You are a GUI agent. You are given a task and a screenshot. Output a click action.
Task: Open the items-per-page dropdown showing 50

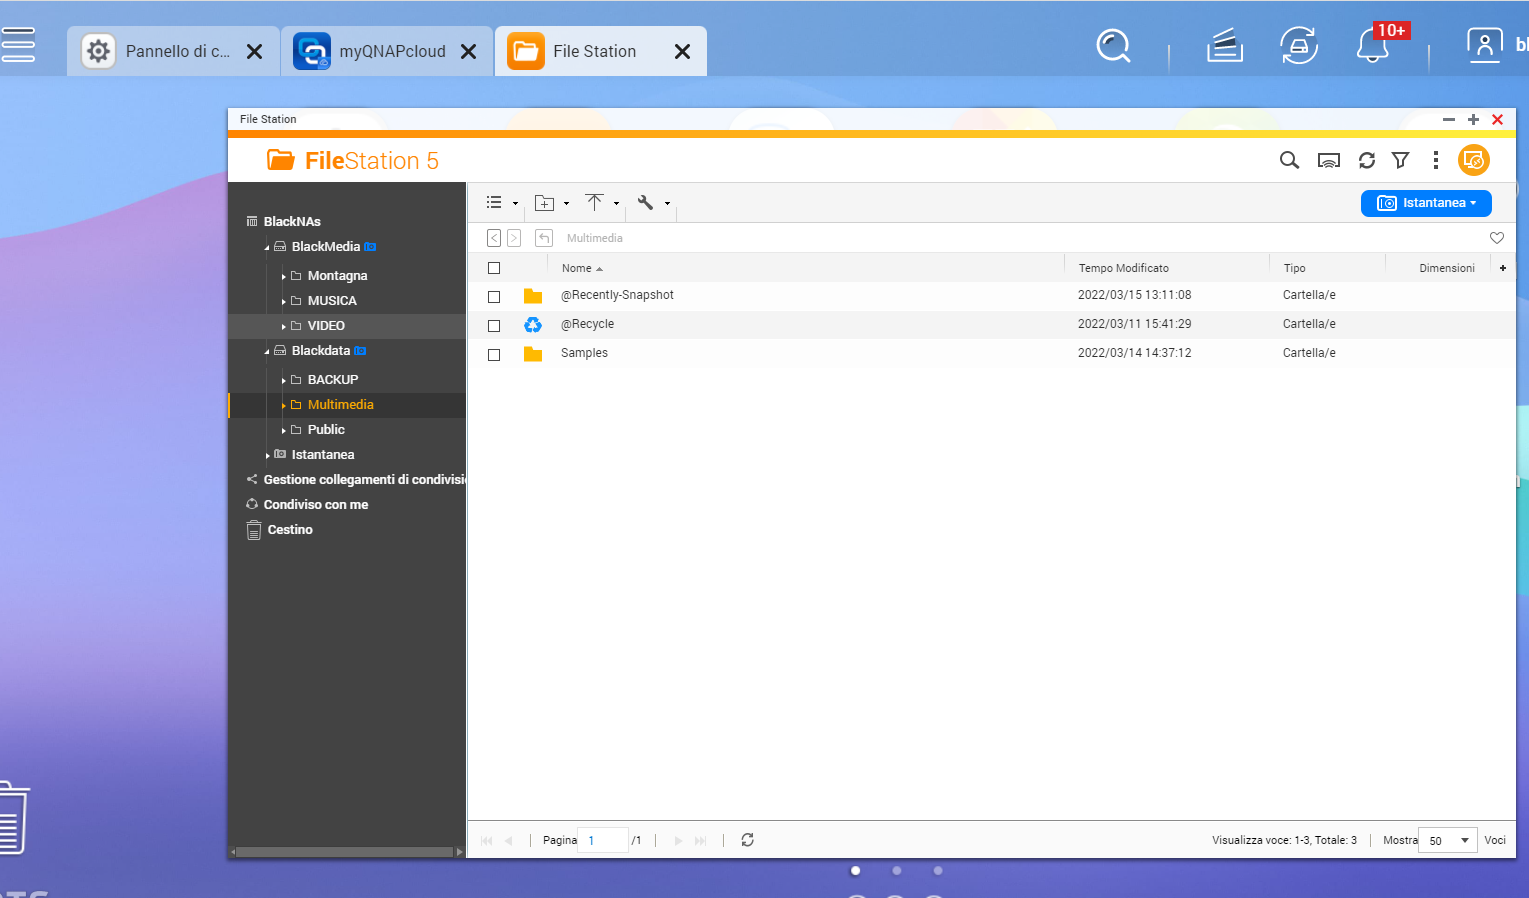point(1449,840)
